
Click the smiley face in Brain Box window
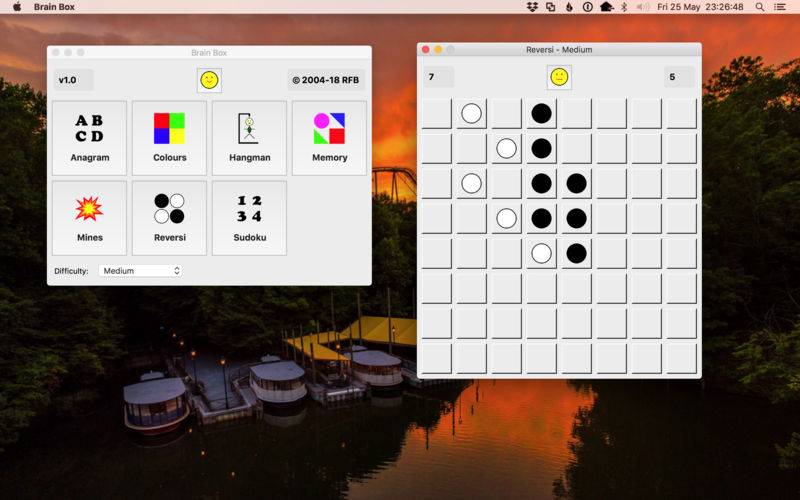(x=209, y=80)
